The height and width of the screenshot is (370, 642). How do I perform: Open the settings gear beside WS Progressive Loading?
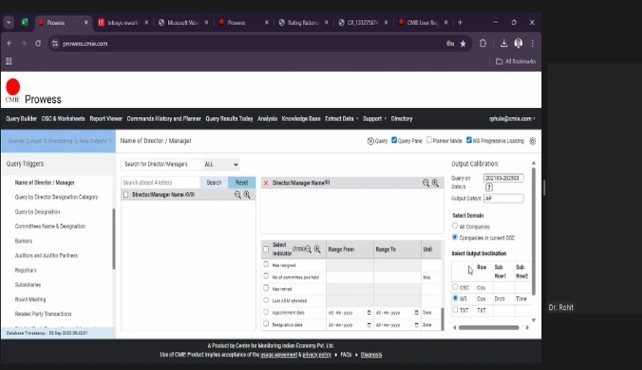pos(533,141)
